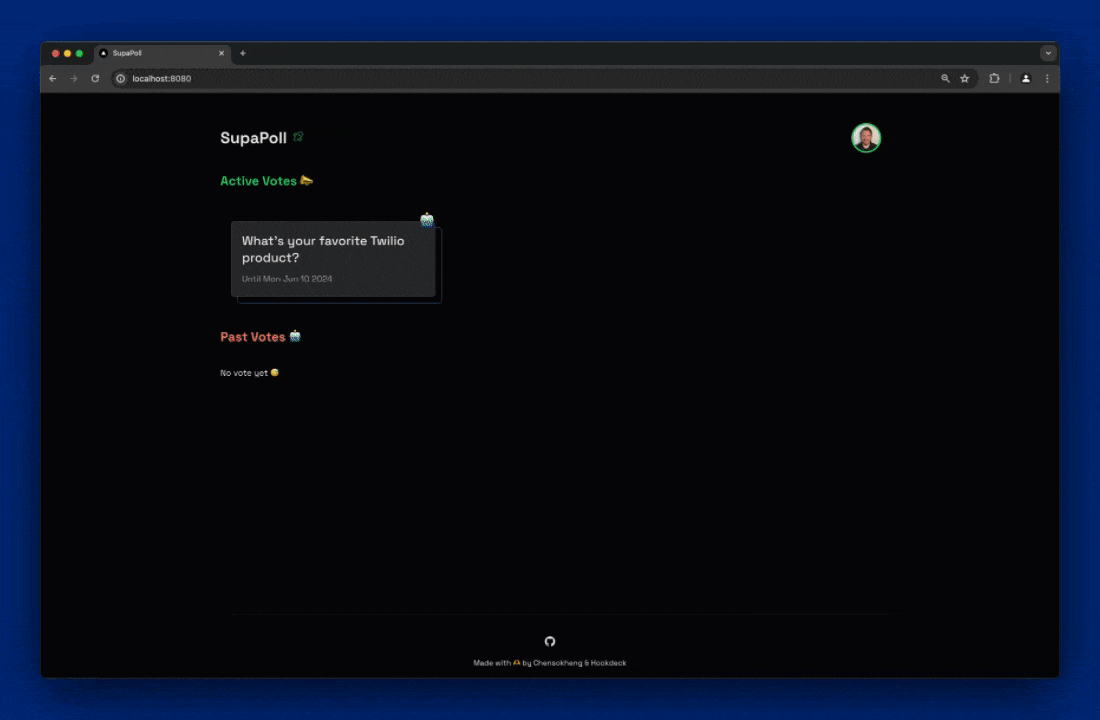
Task: Expand the tab search dropdown arrow
Action: point(1048,53)
